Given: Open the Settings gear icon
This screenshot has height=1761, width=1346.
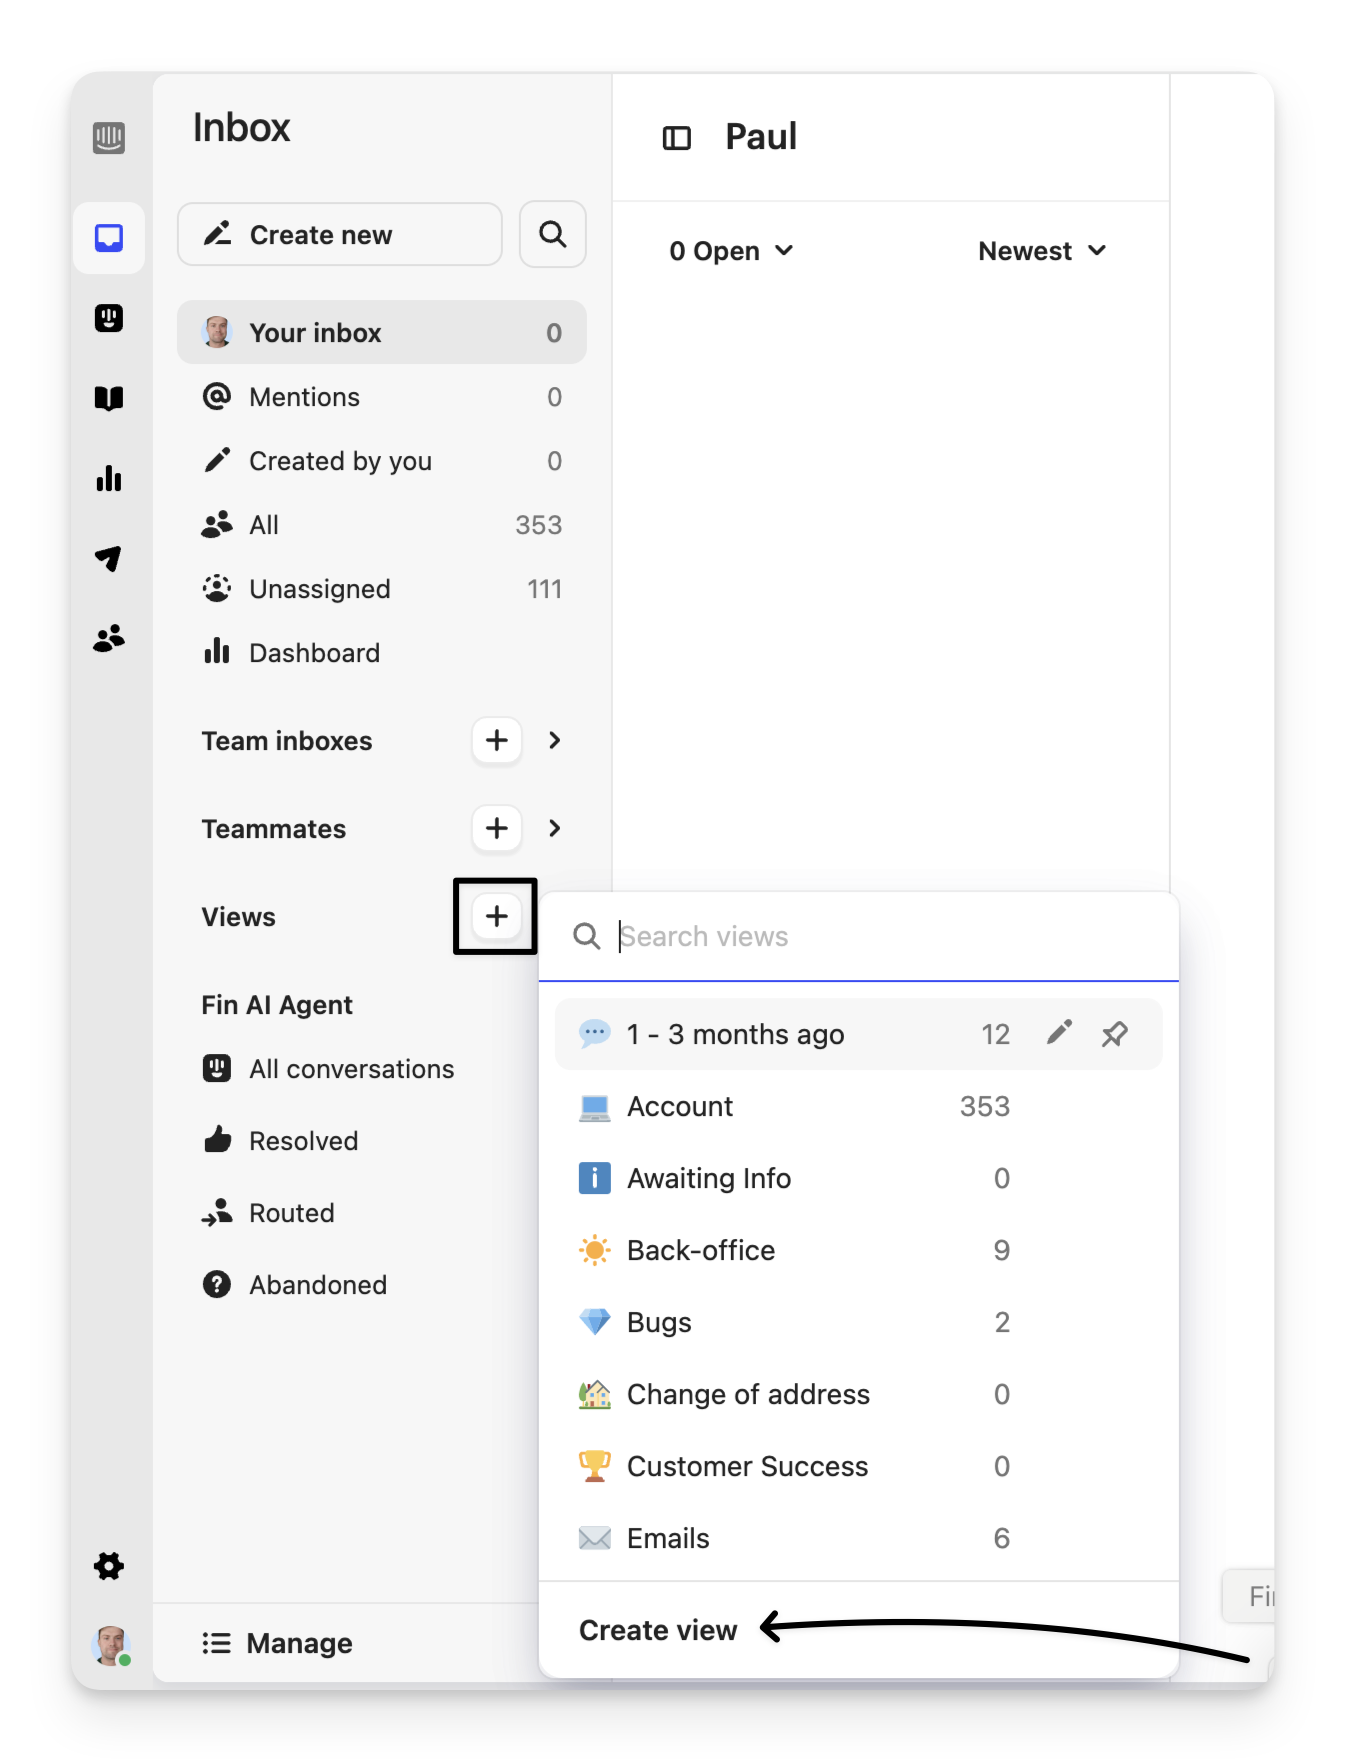Looking at the screenshot, I should (x=108, y=1566).
